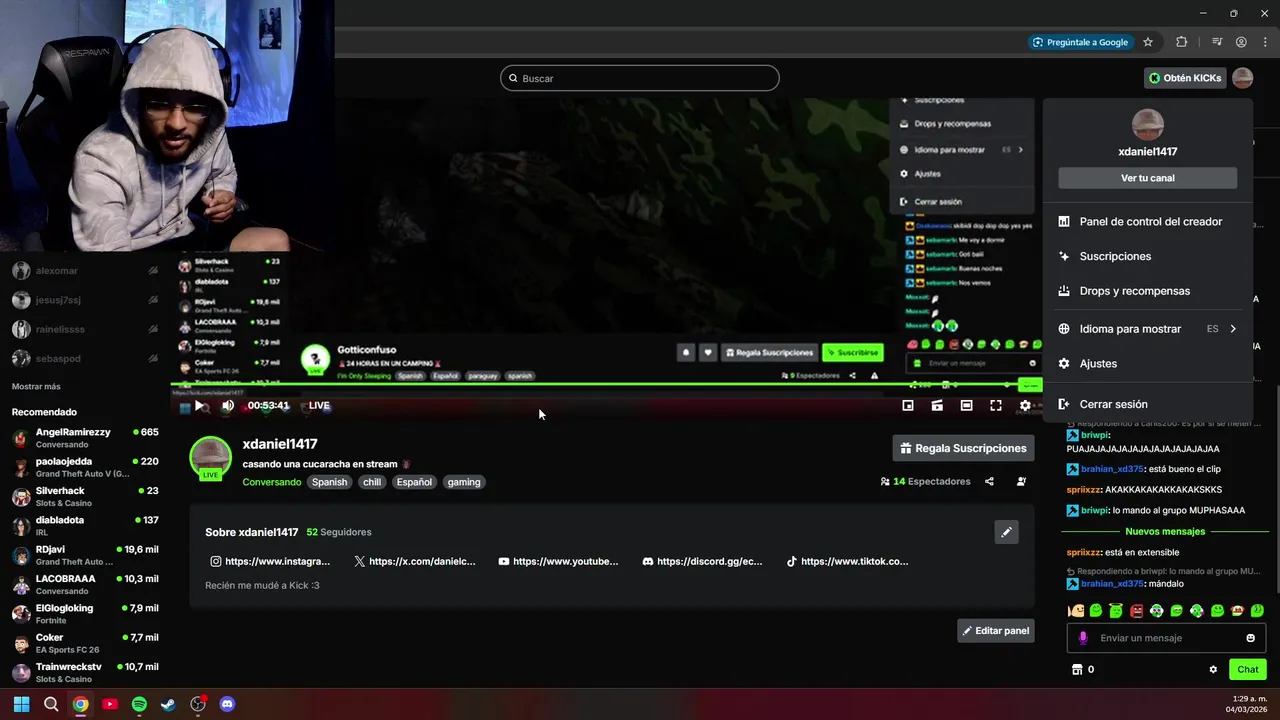Click the Nuevos mensajes divider label

tap(1165, 532)
